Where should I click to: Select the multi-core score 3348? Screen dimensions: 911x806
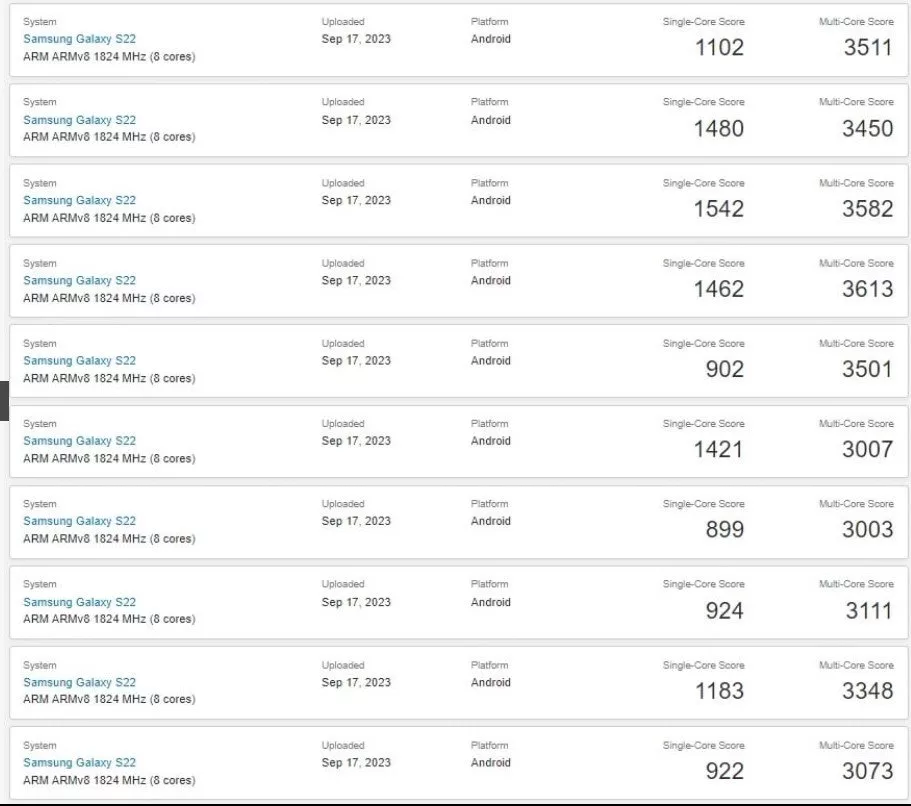point(867,690)
